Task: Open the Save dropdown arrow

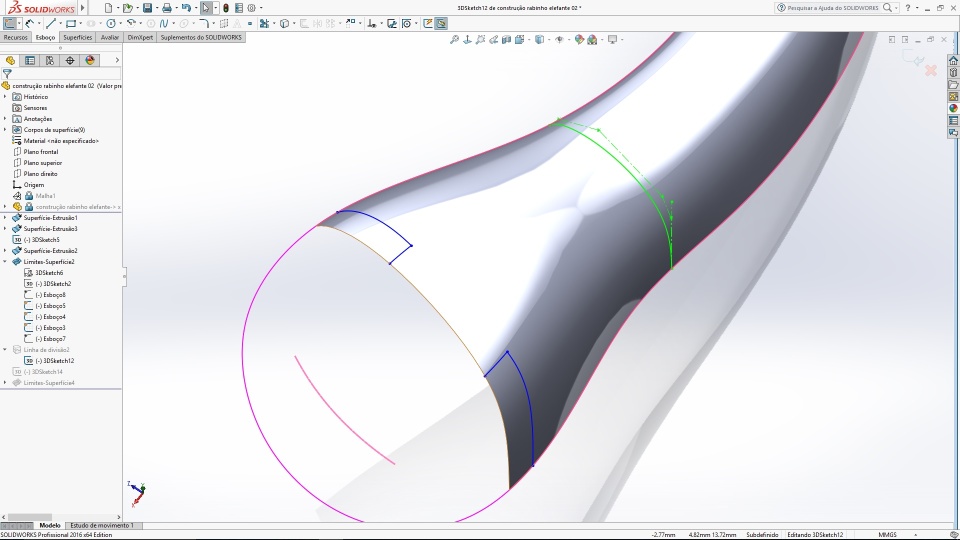Action: click(156, 8)
